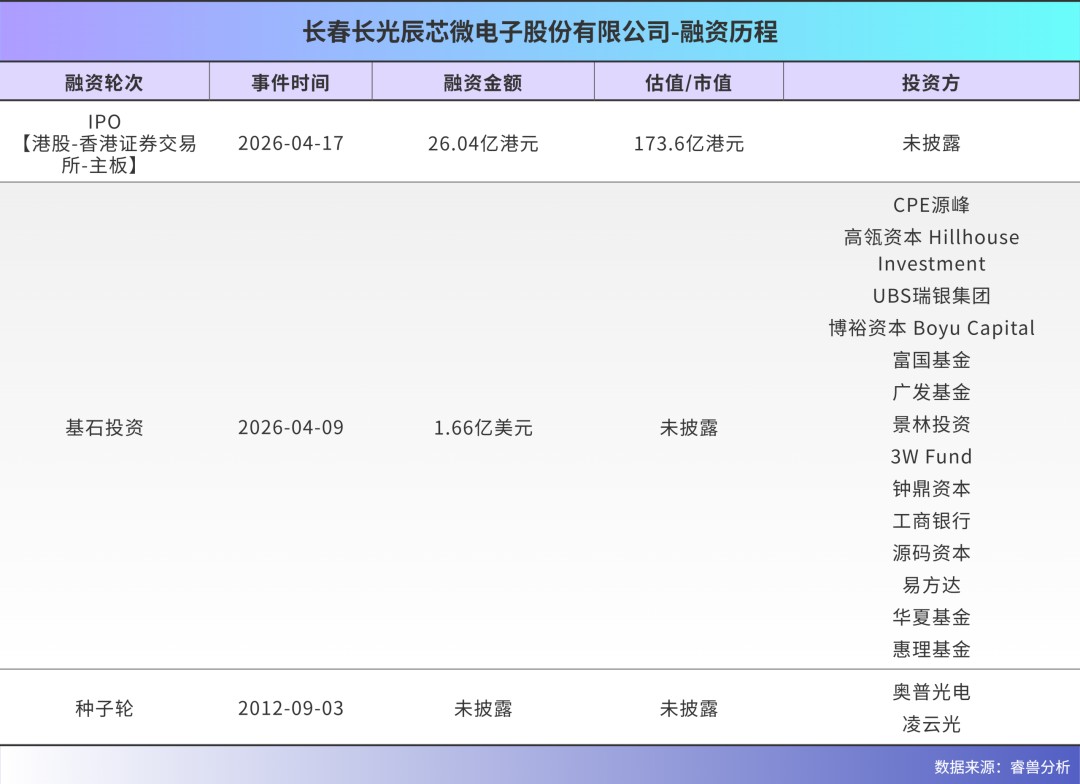
Task: Select the 基石投资 round cell
Action: [104, 428]
